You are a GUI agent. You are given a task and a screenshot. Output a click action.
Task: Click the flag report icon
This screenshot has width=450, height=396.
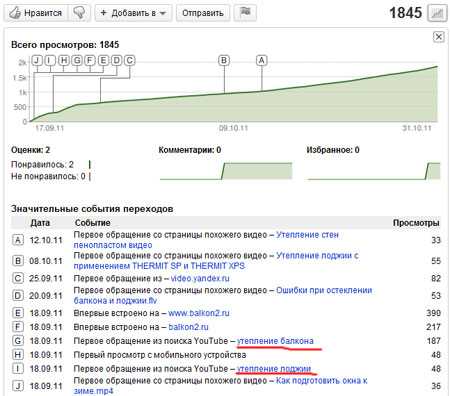(245, 13)
